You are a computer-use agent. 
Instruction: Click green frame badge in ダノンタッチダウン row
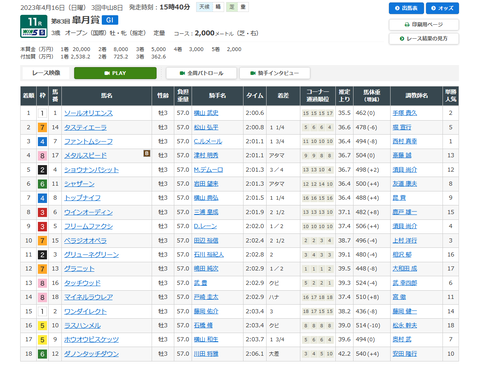pyautogui.click(x=42, y=354)
